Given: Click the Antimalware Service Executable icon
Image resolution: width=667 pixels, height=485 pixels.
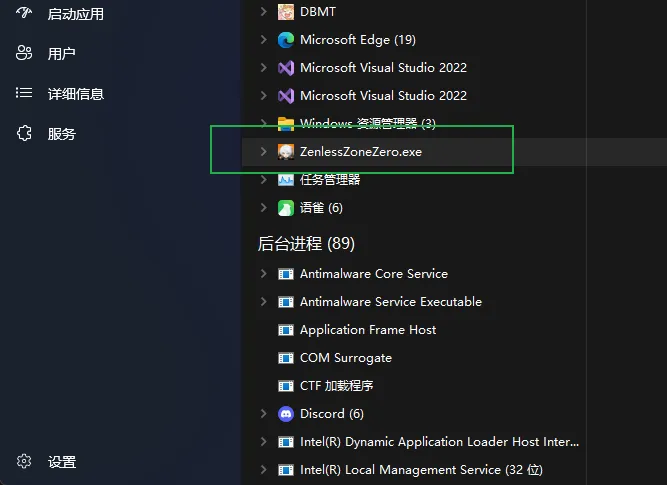Looking at the screenshot, I should click(x=285, y=302).
